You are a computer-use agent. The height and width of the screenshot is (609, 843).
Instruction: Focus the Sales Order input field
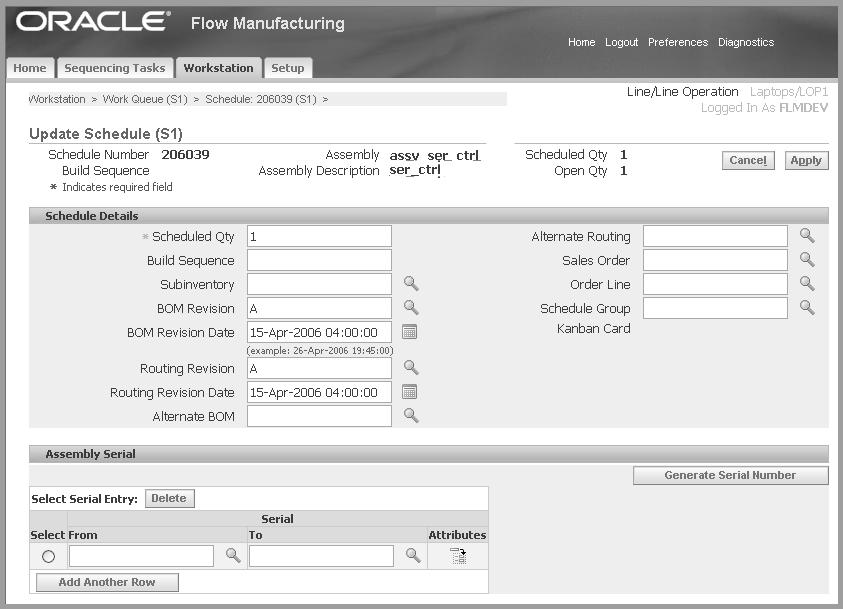click(716, 260)
